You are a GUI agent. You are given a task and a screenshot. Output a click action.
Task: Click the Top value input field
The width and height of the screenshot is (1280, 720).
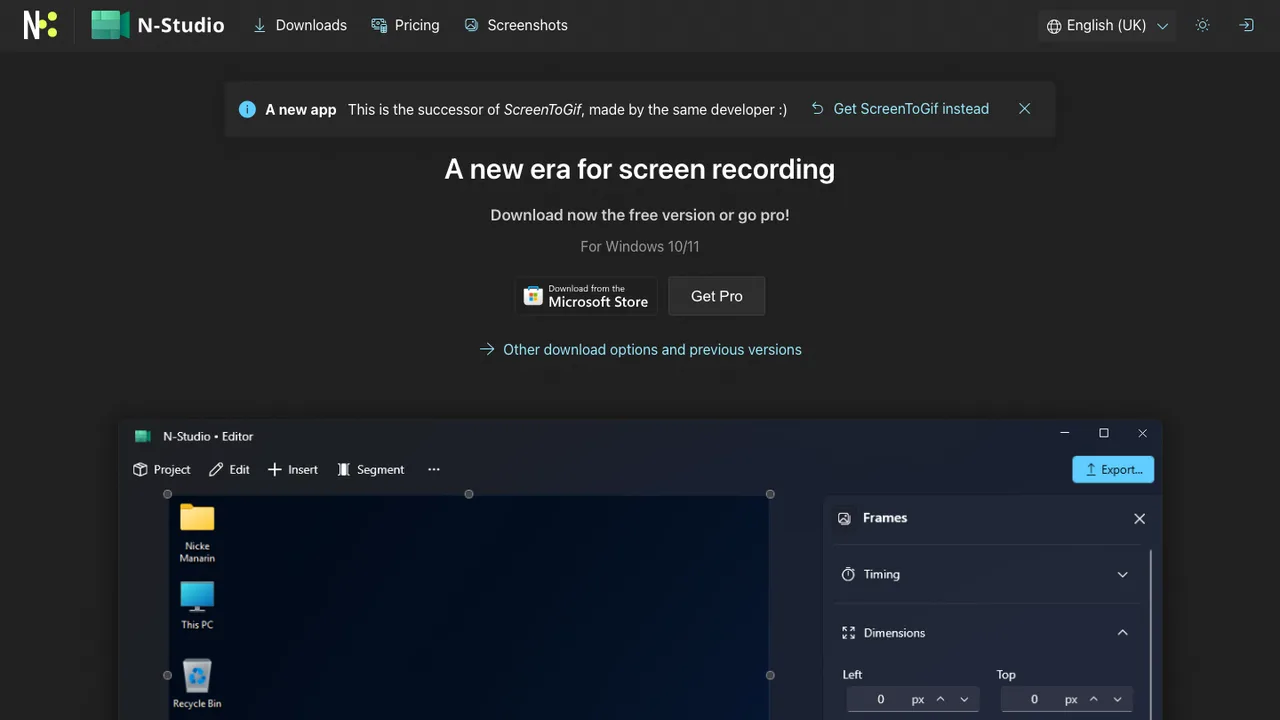tap(1035, 699)
